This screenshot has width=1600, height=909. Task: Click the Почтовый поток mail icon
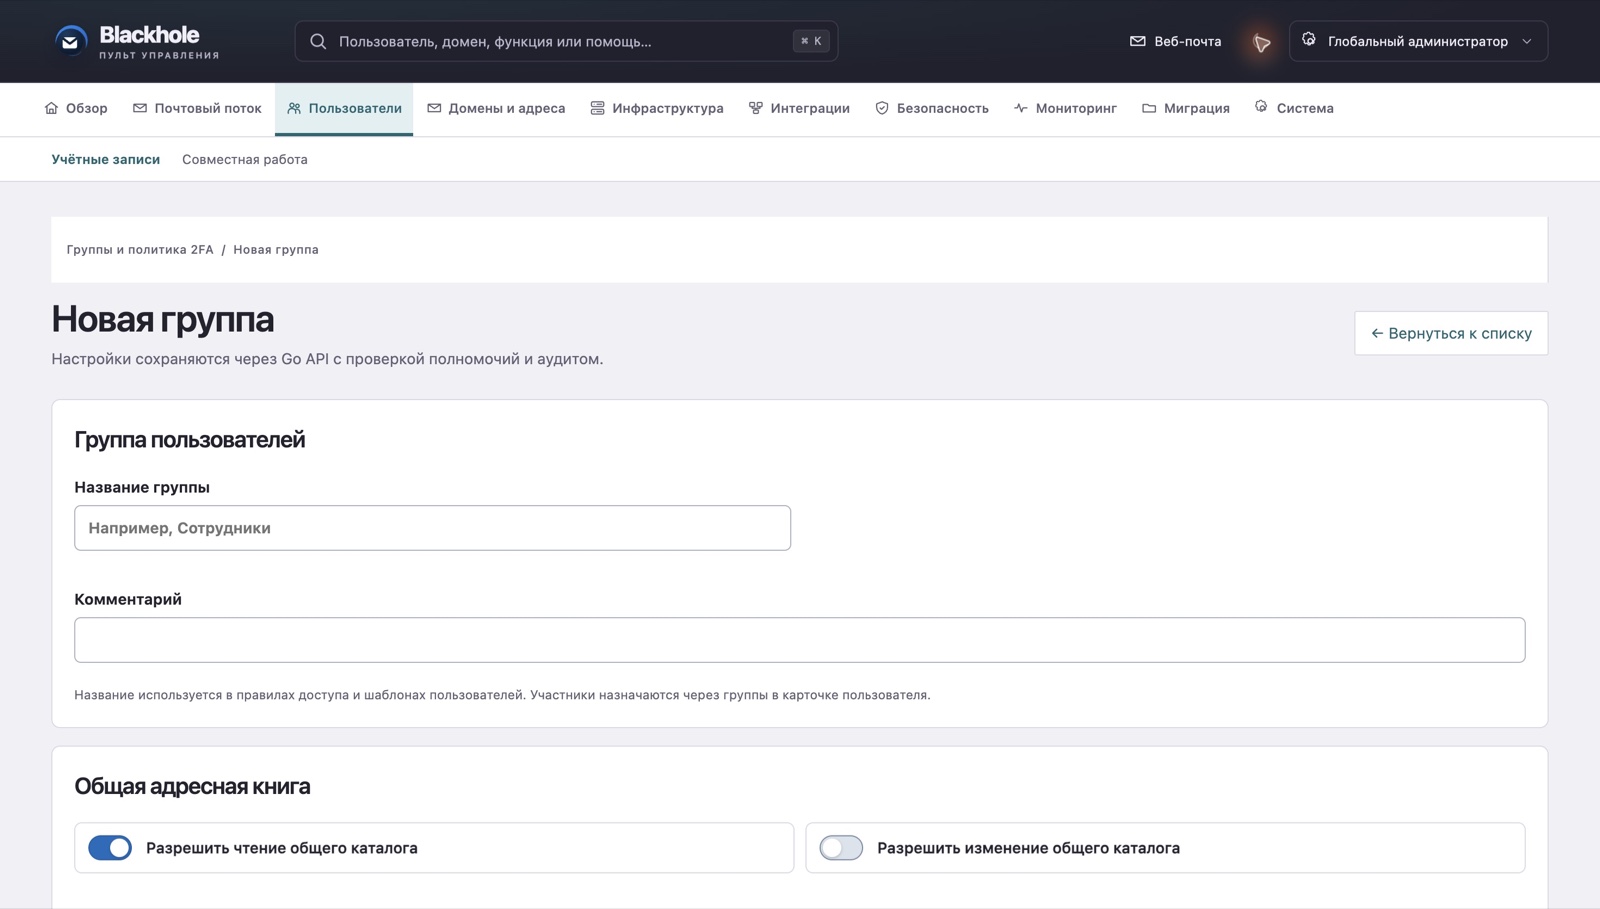point(140,108)
